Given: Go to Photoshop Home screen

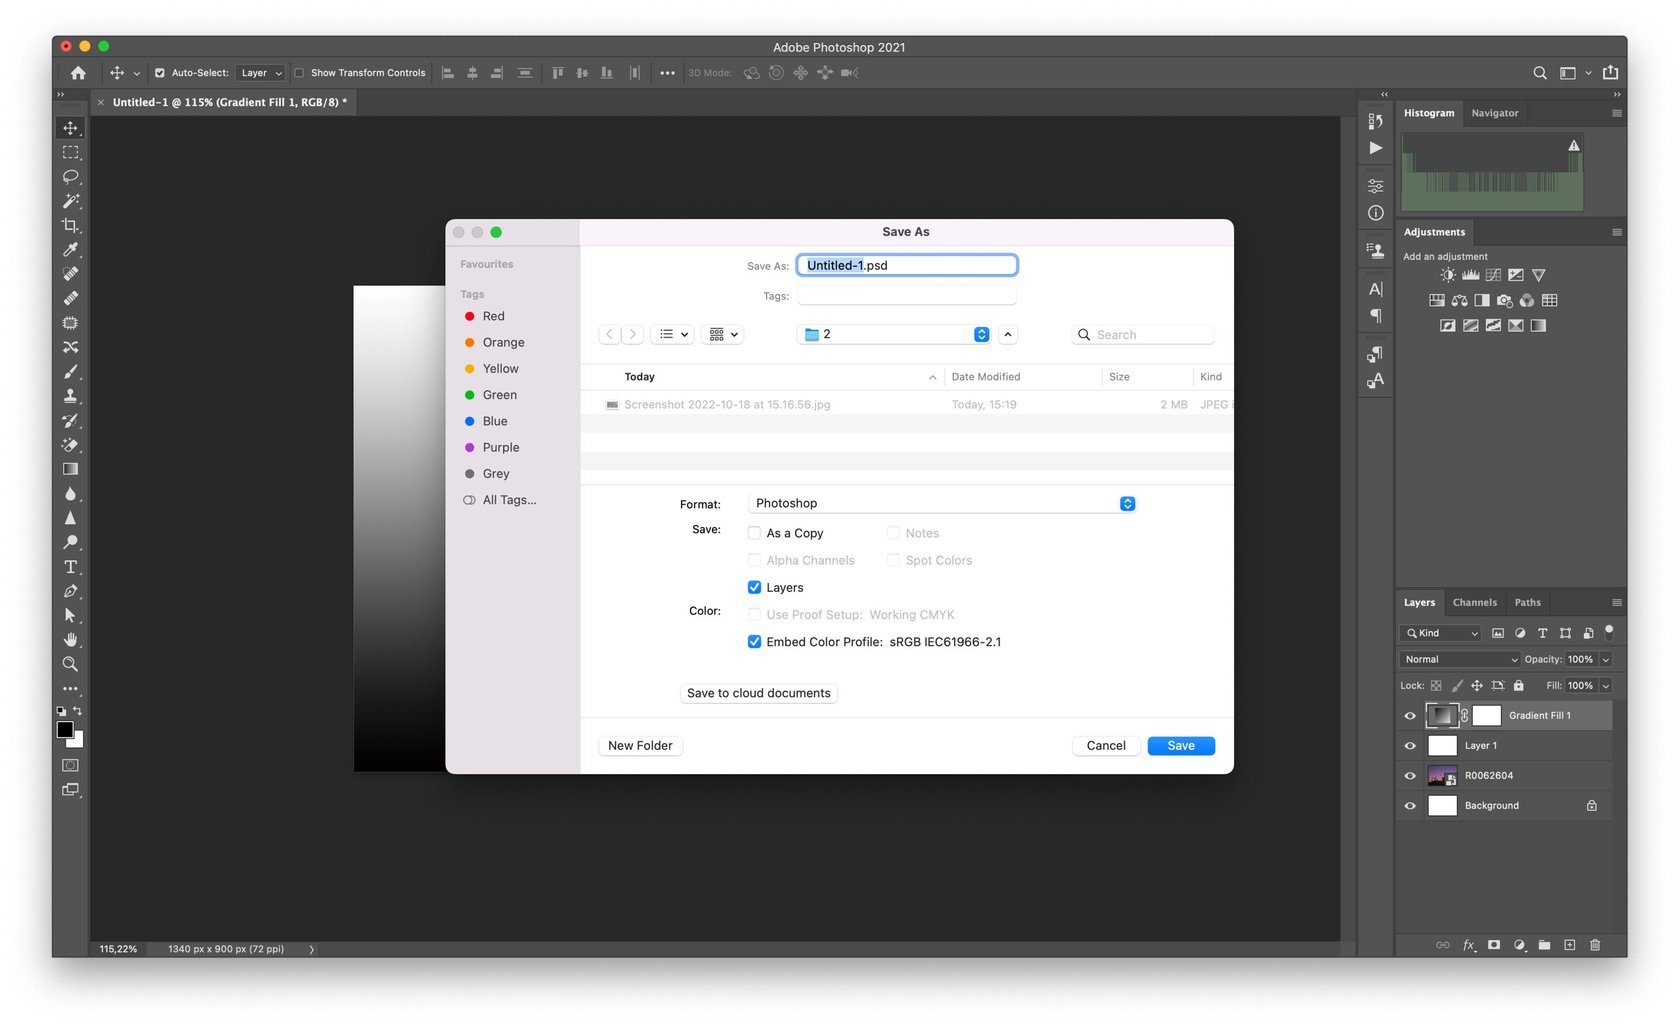Looking at the screenshot, I should pyautogui.click(x=78, y=73).
